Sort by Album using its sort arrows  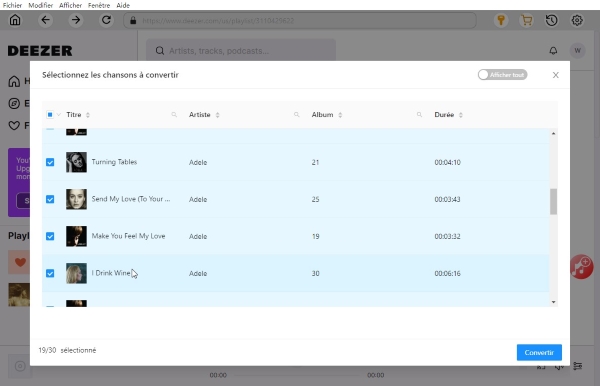pyautogui.click(x=340, y=115)
